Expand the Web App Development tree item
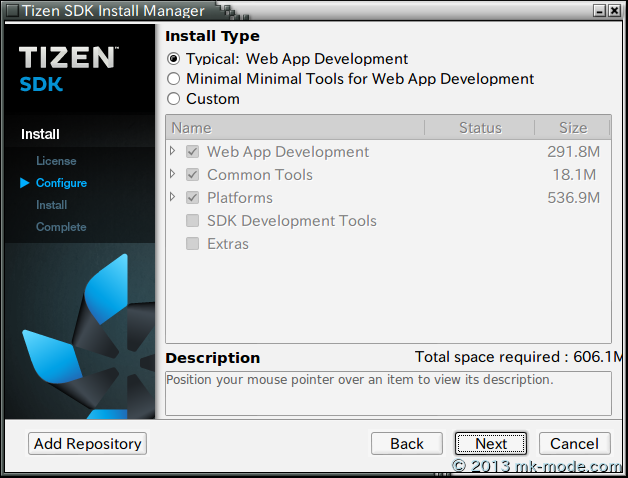This screenshot has width=628, height=478. [x=173, y=151]
